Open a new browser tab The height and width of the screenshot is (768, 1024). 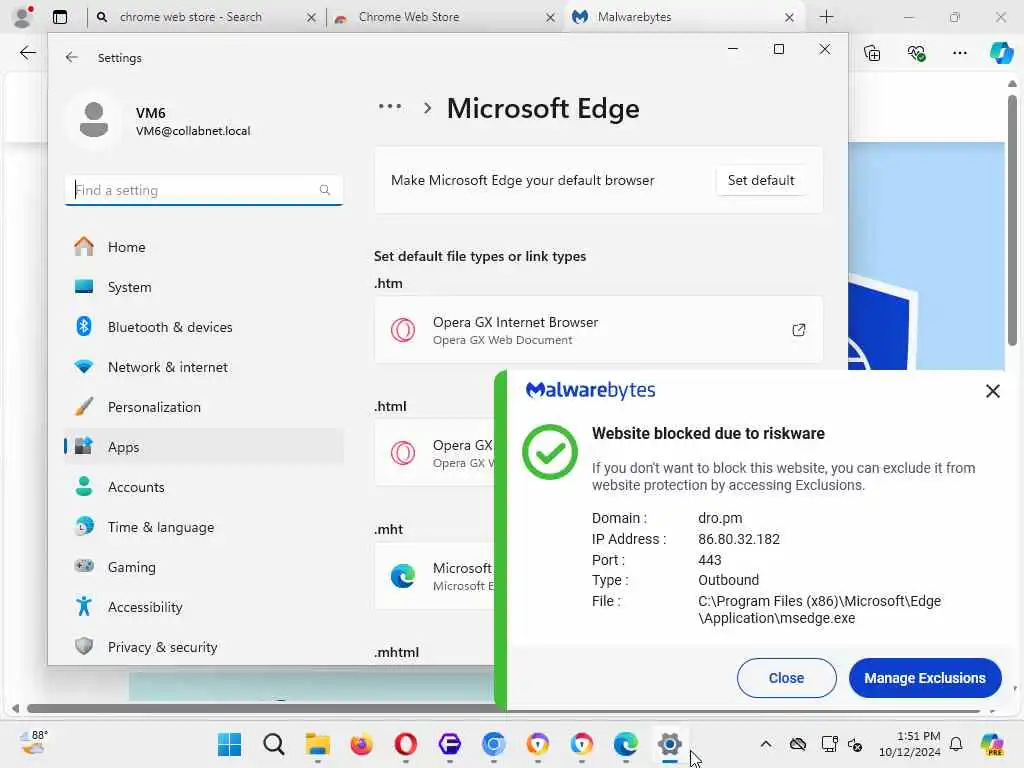pos(826,17)
